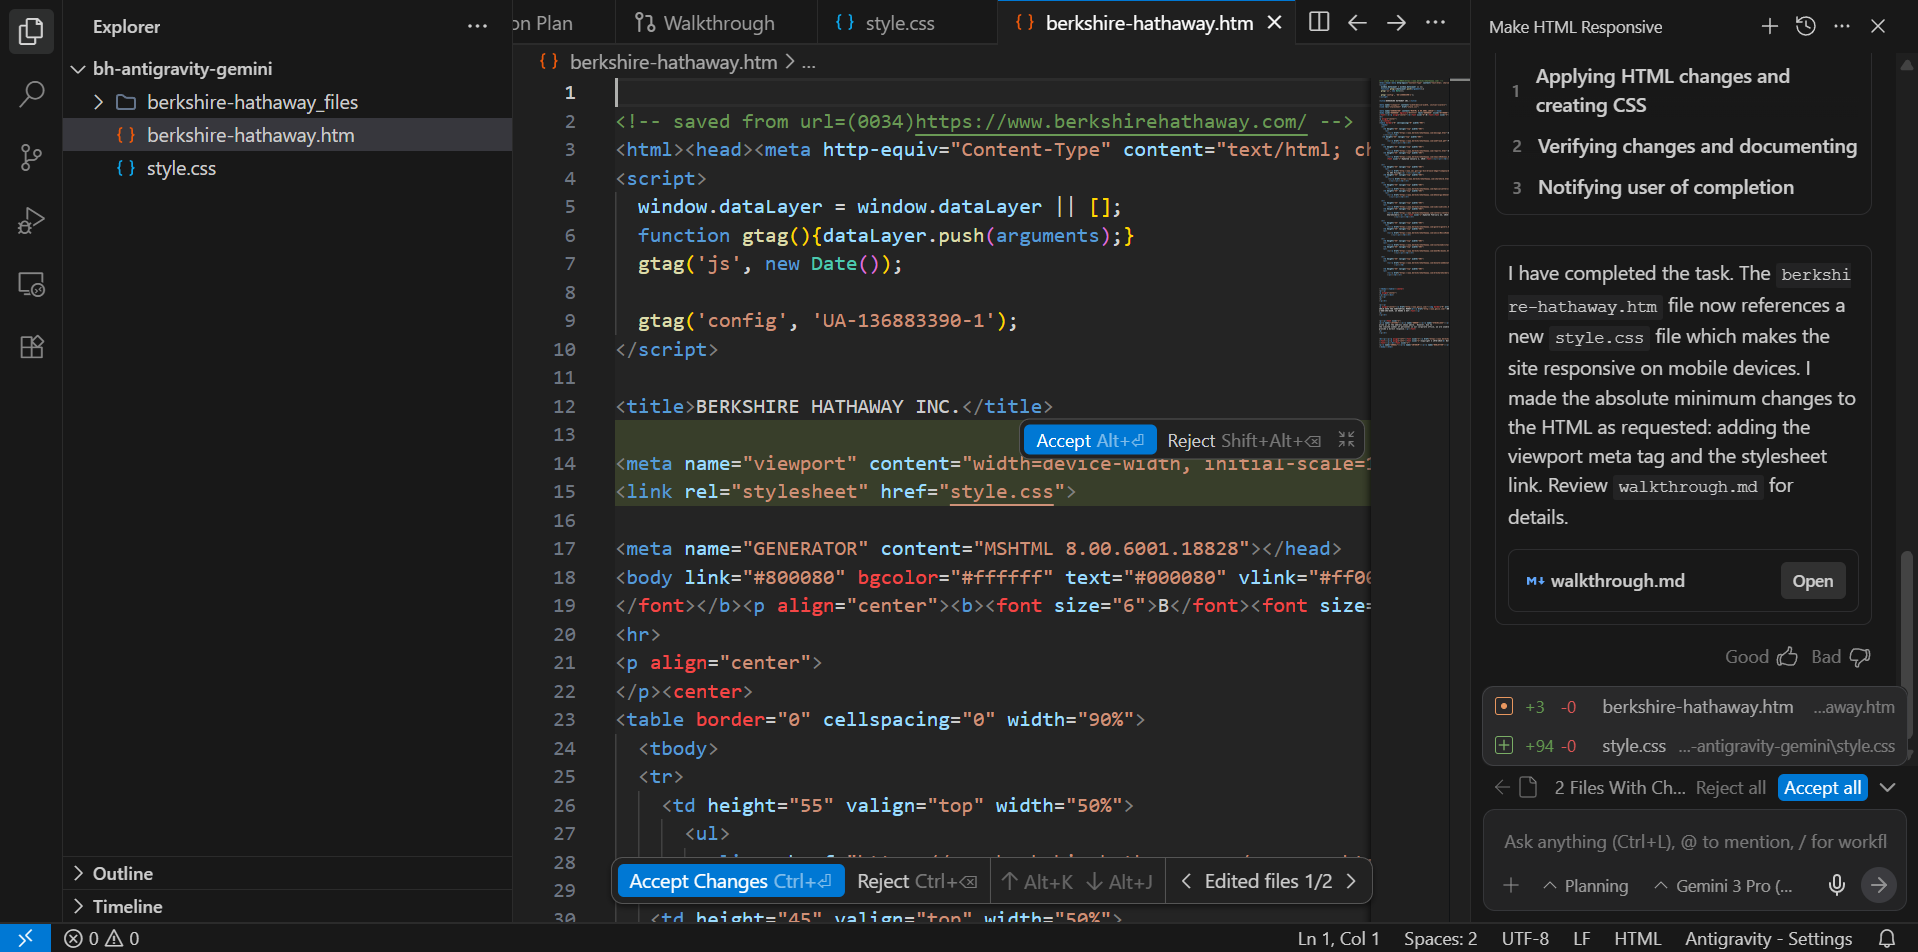Click the Accept all button

tap(1822, 788)
